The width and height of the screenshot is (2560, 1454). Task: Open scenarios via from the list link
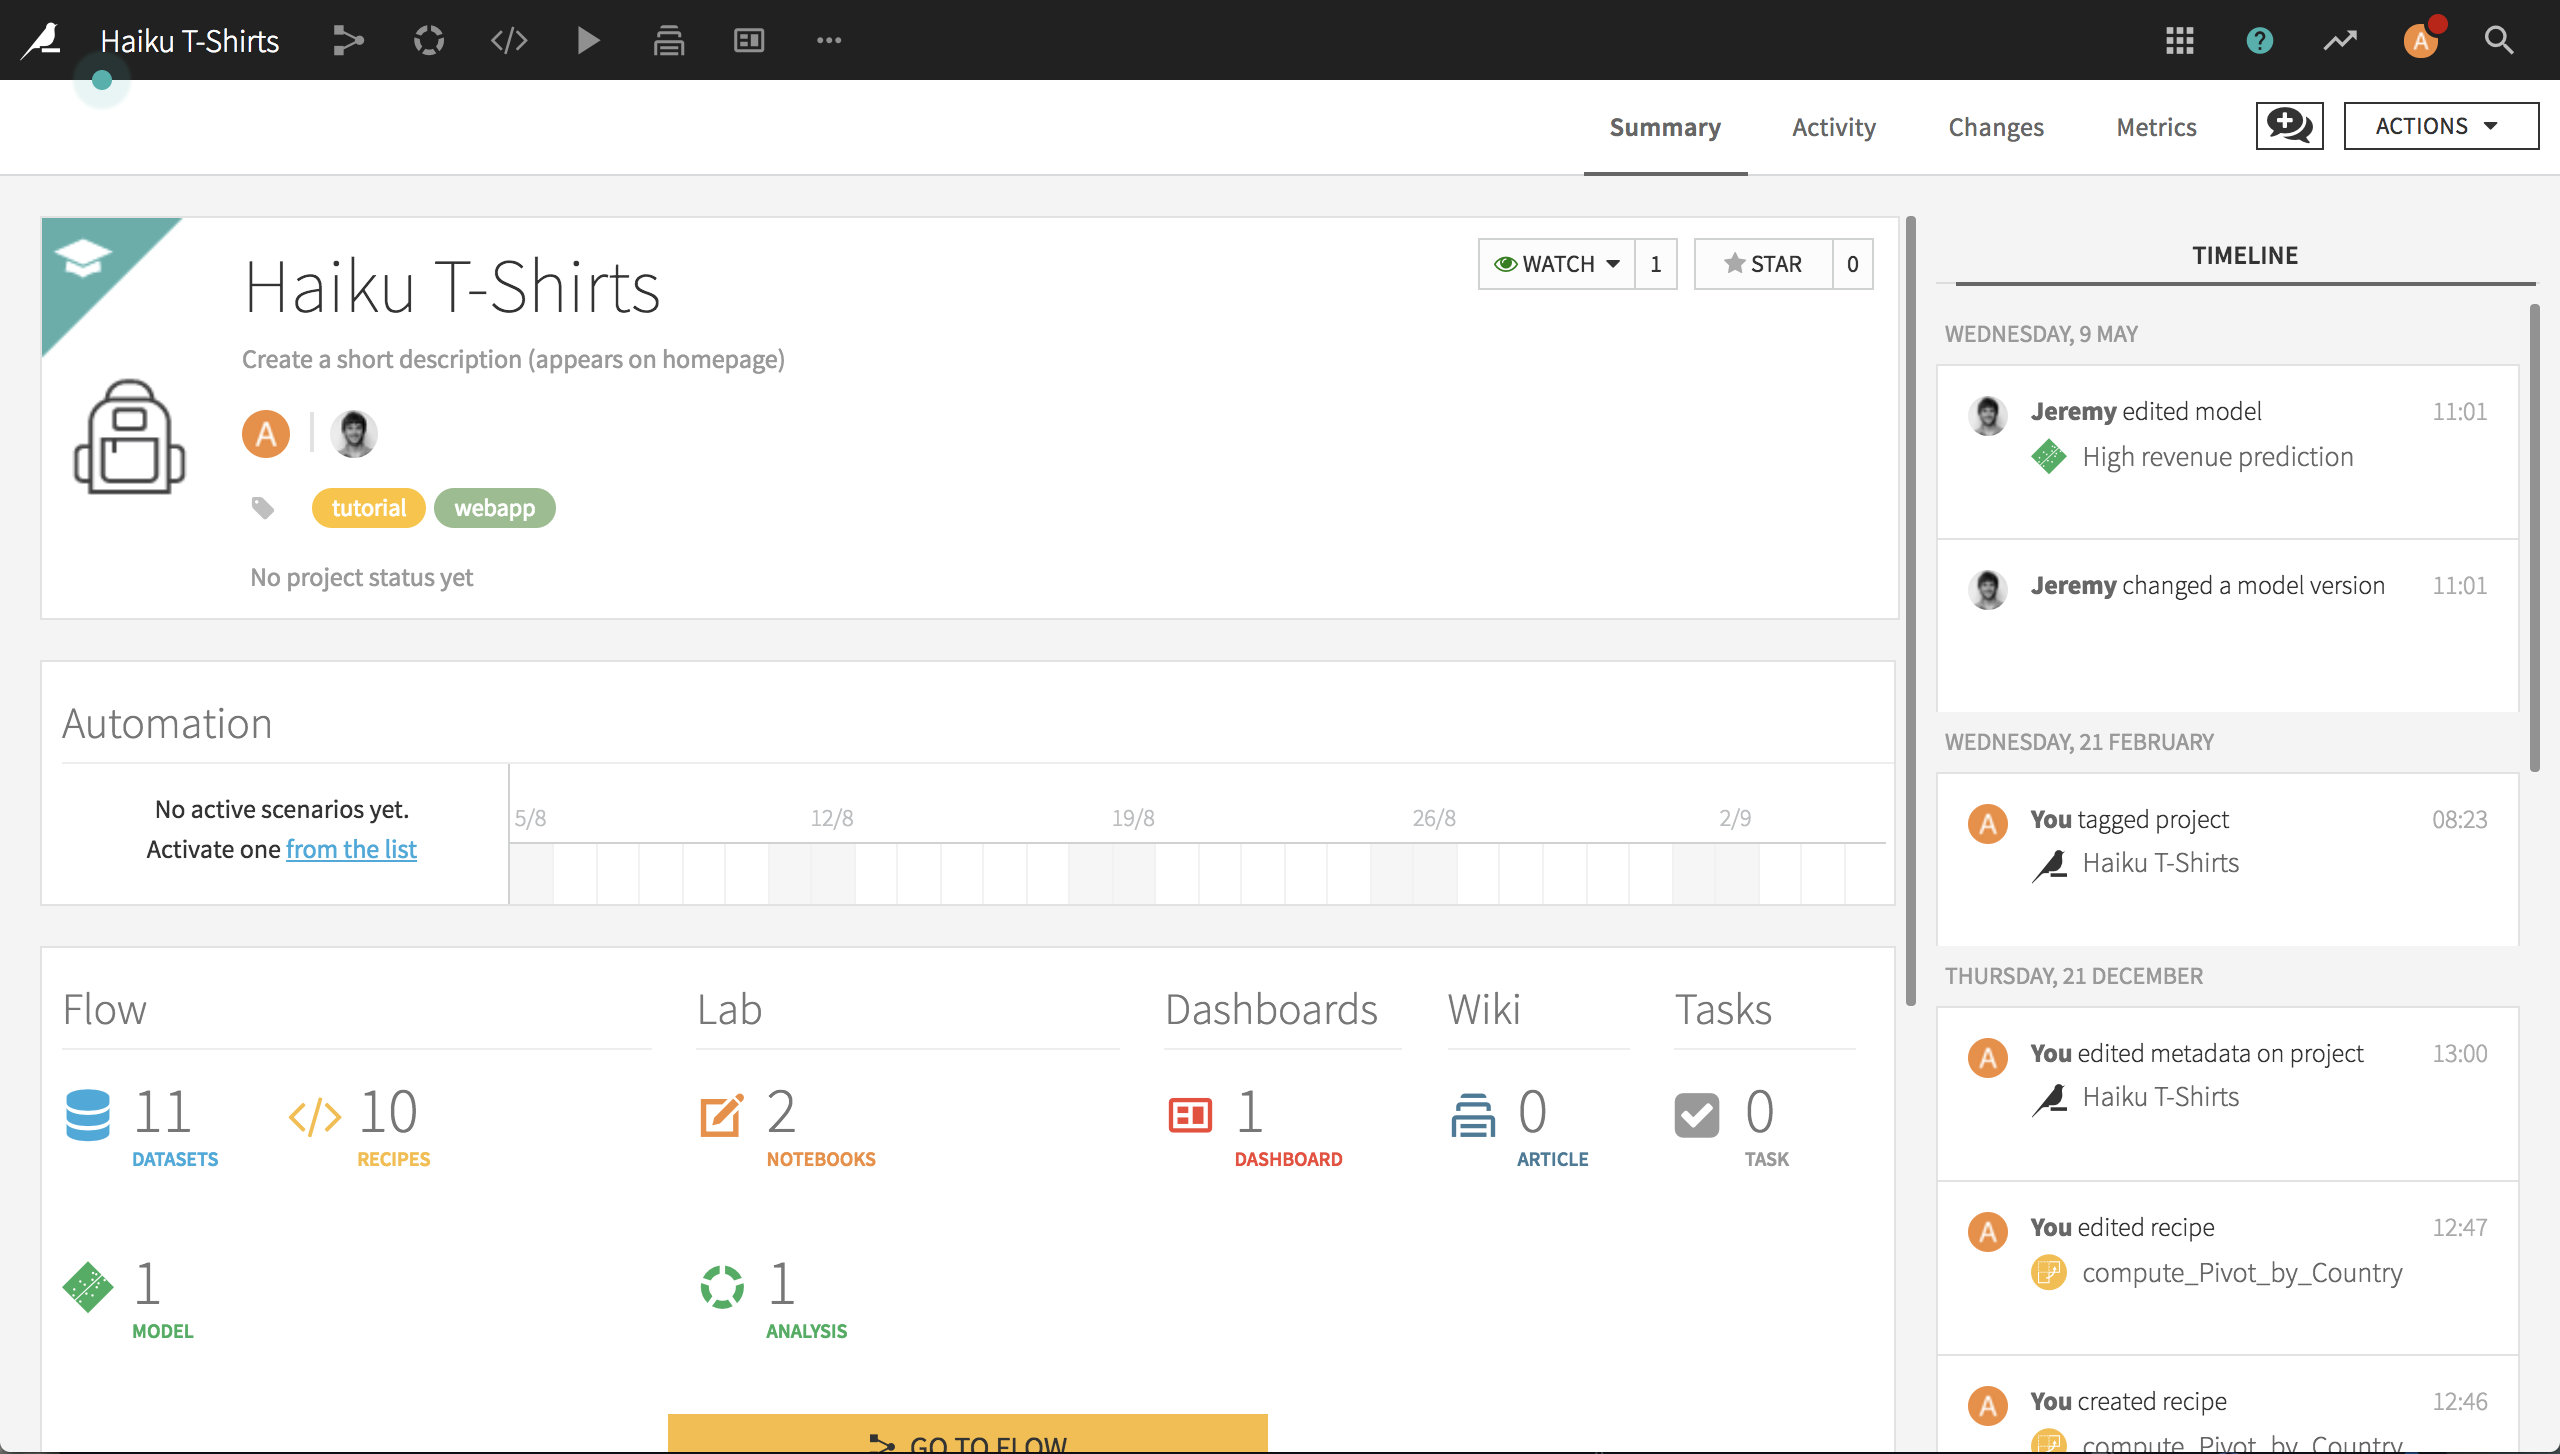(351, 849)
